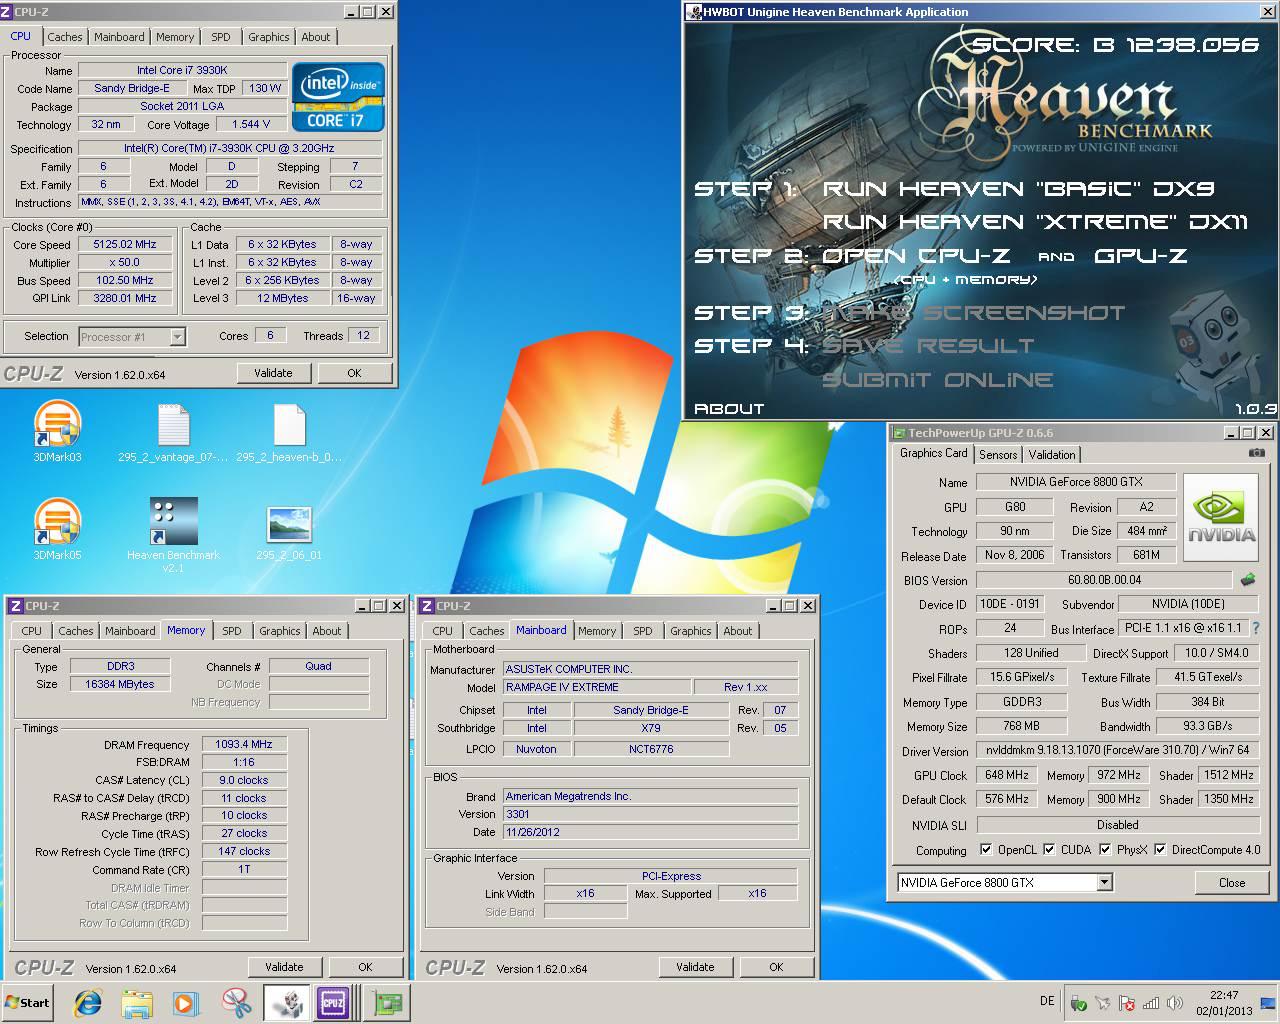Open the 295_2_heaven-b file icon
The width and height of the screenshot is (1280, 1024).
pos(289,433)
